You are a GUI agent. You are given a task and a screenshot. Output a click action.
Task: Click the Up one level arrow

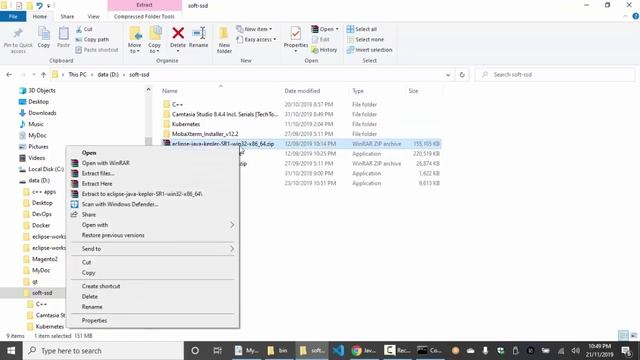(x=43, y=75)
